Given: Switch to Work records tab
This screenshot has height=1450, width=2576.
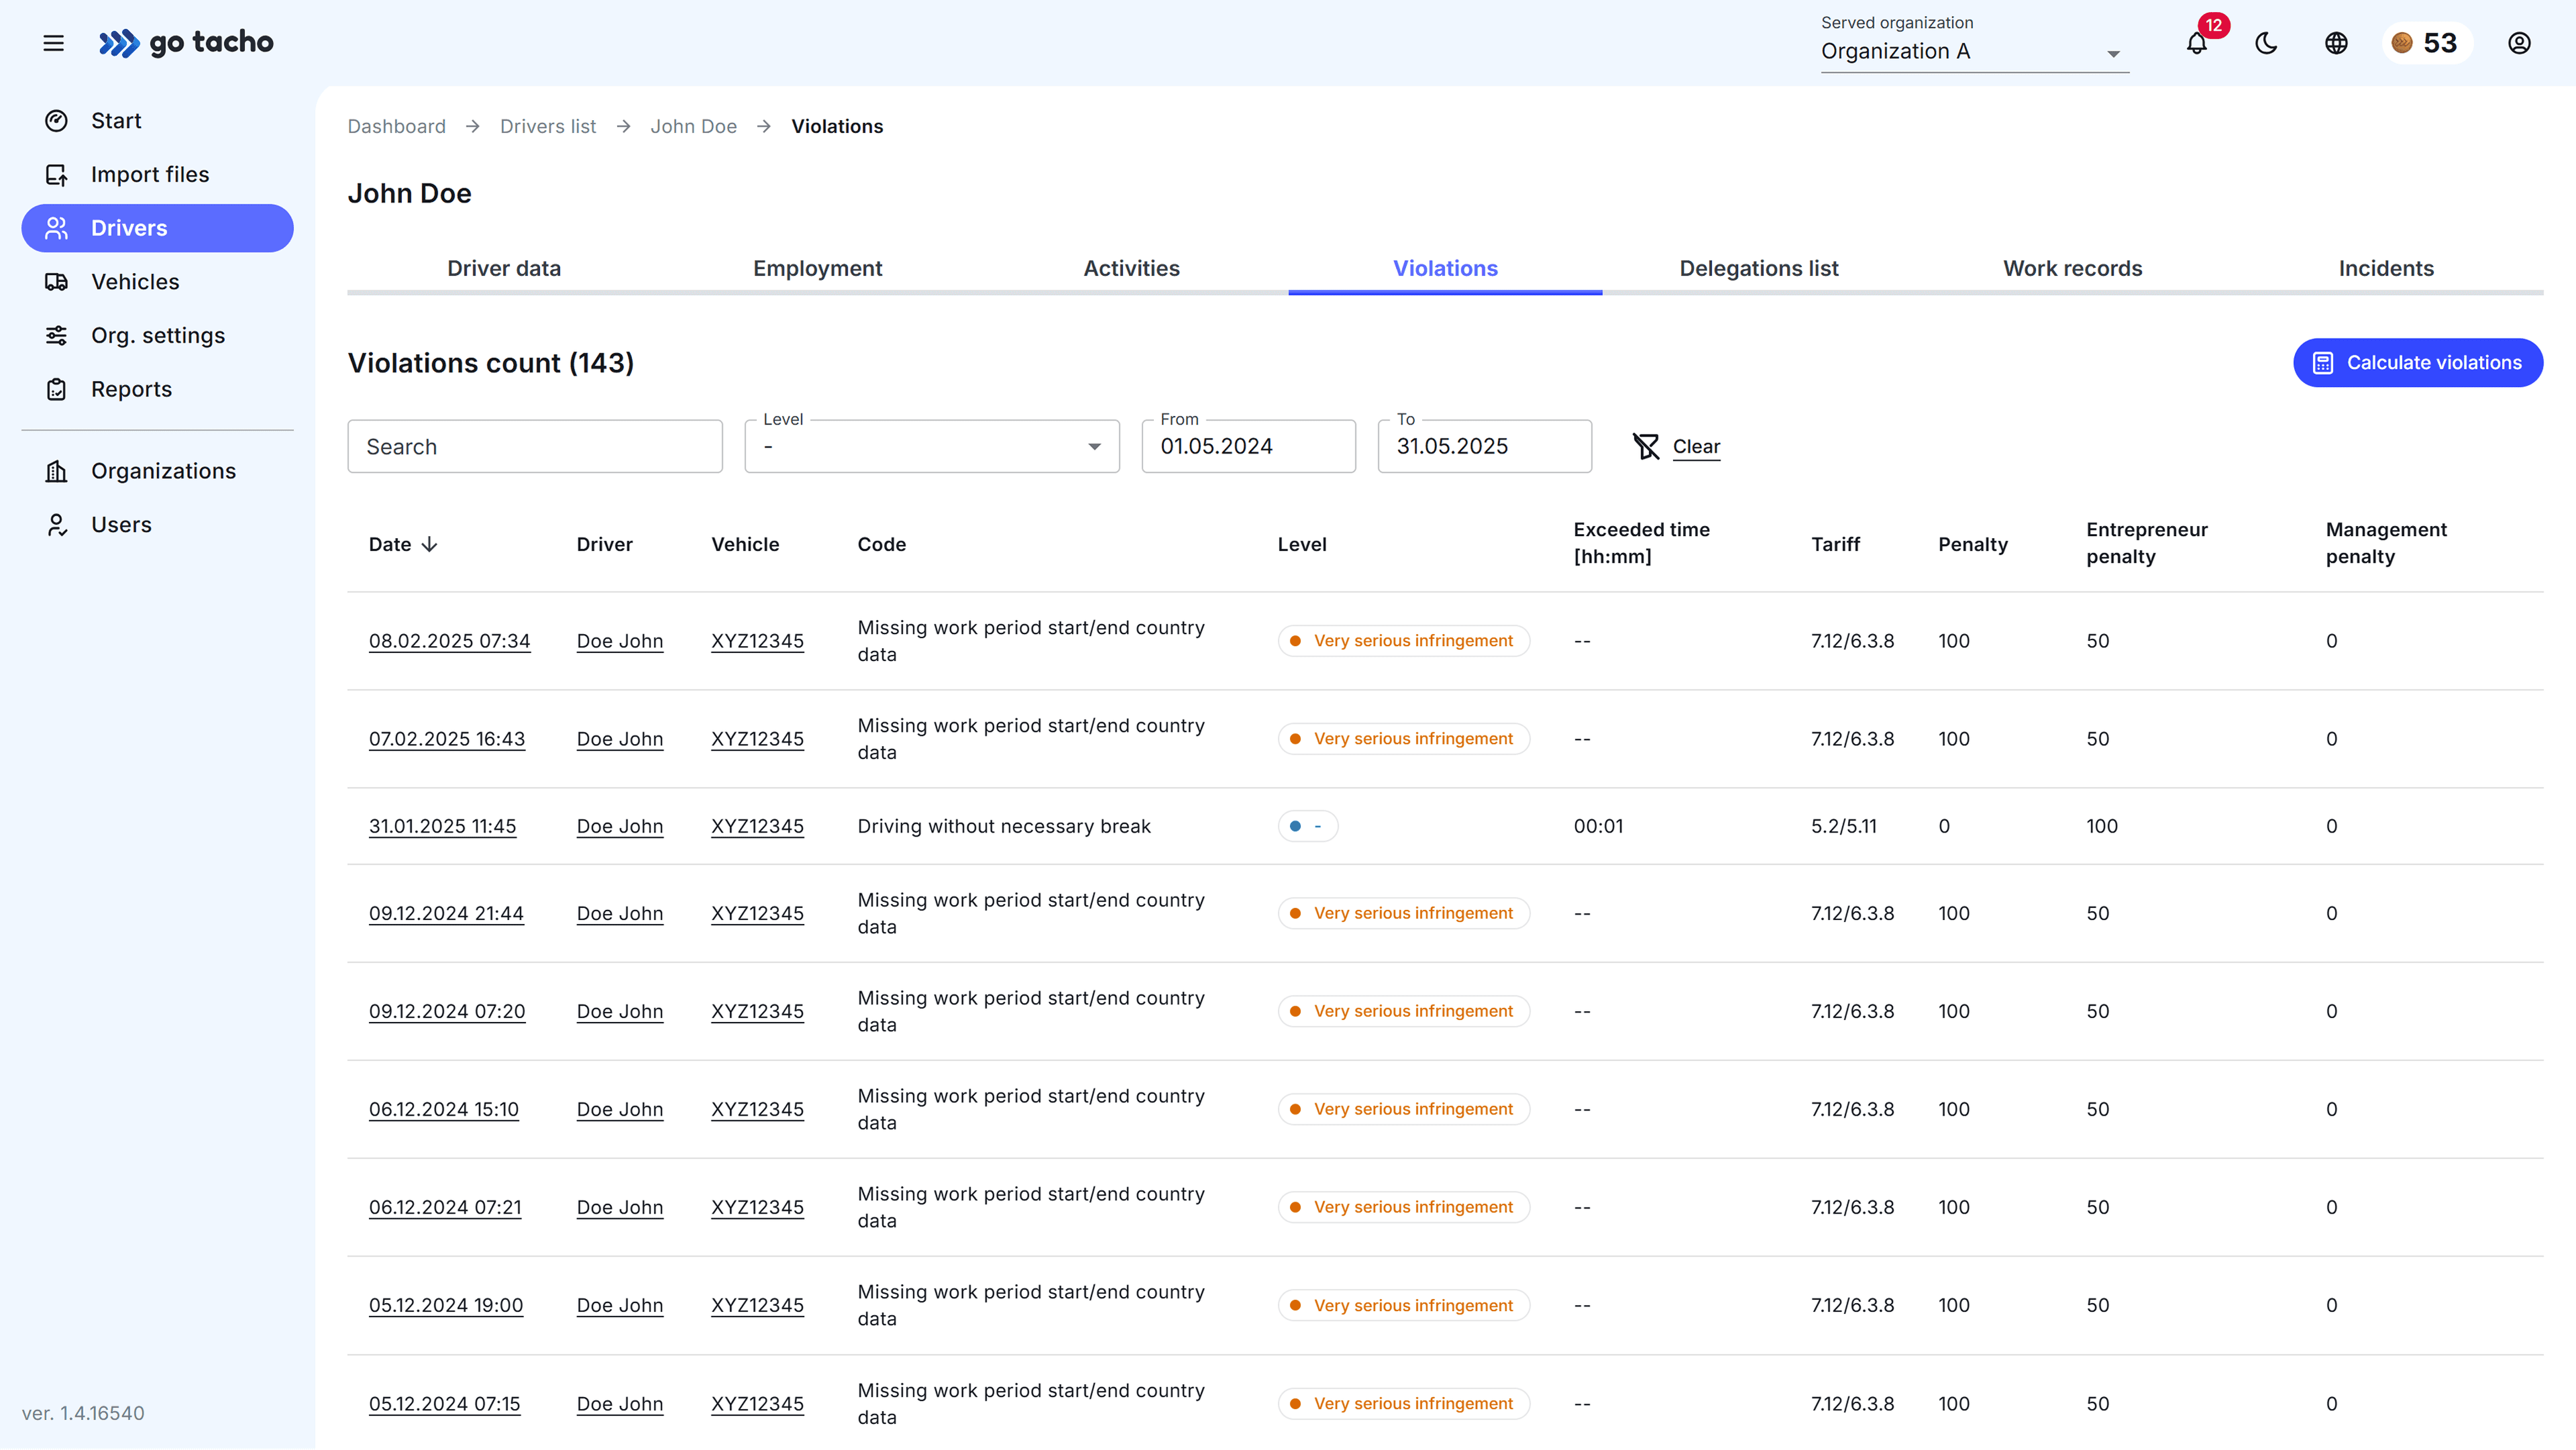Looking at the screenshot, I should pyautogui.click(x=2072, y=268).
